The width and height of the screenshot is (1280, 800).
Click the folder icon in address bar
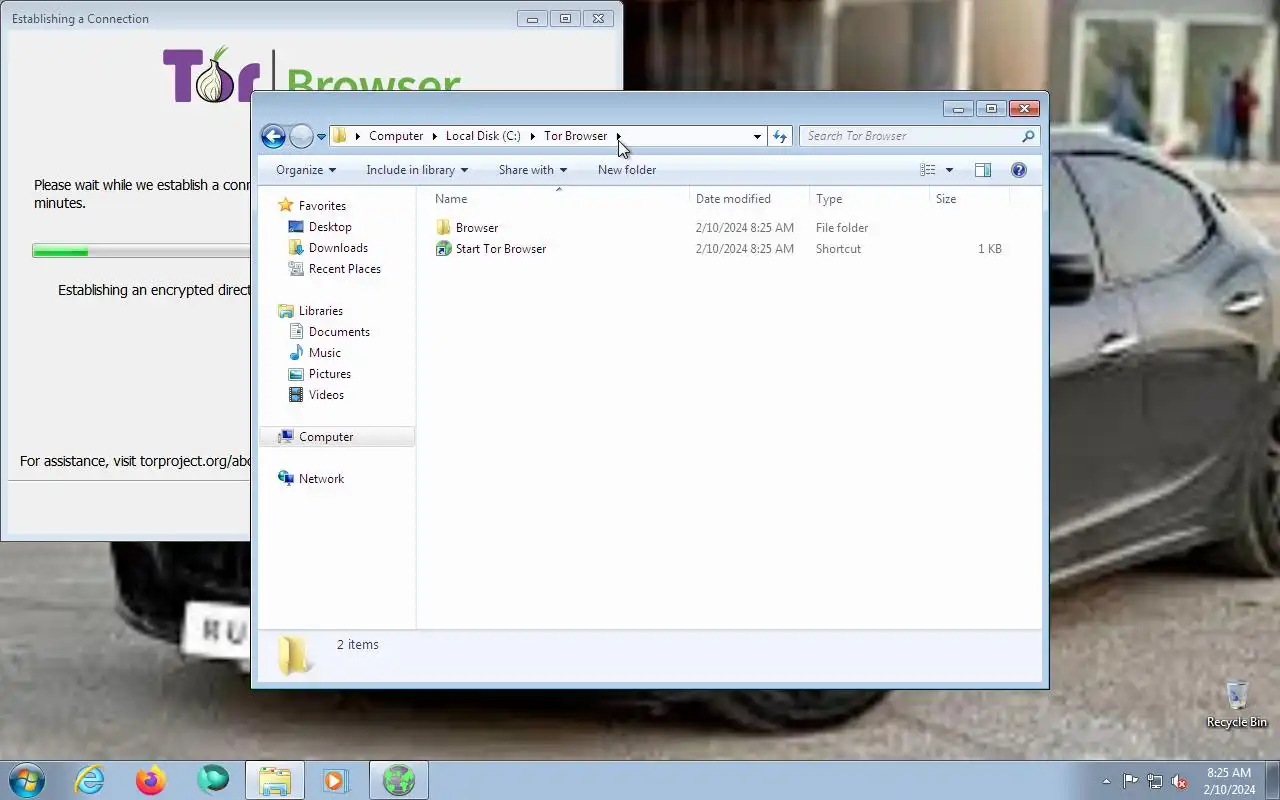340,136
